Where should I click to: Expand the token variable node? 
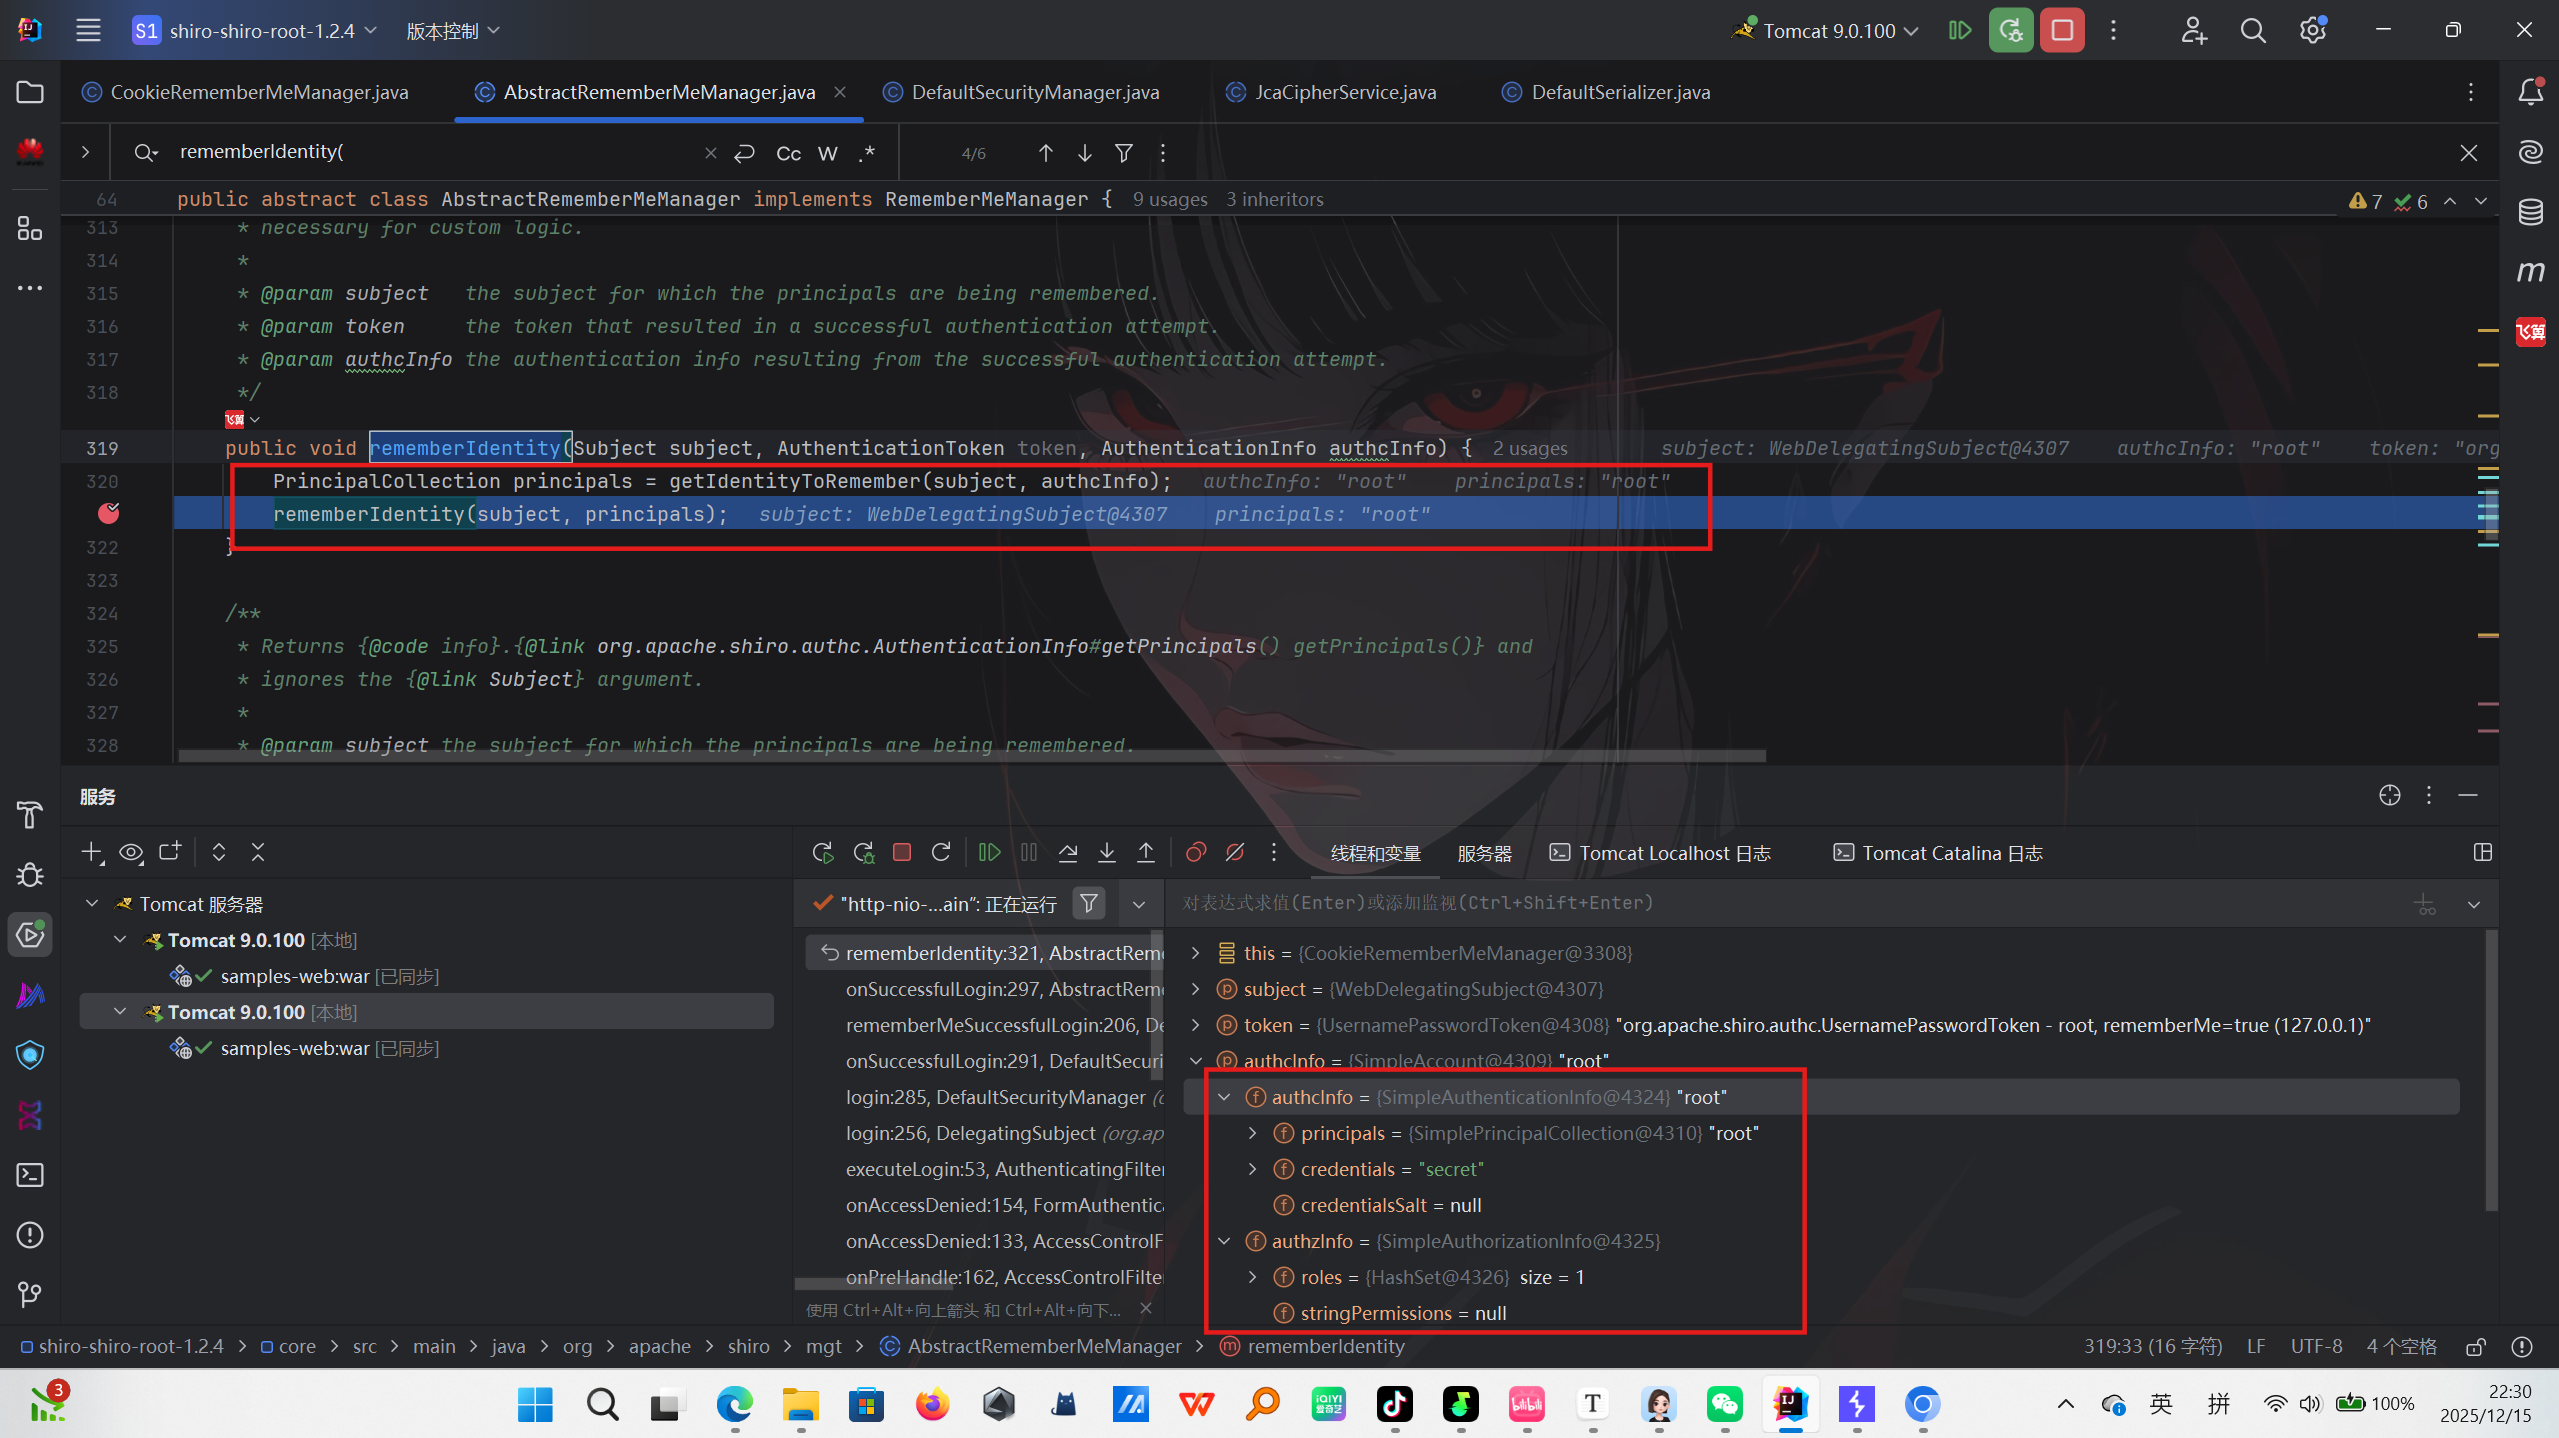click(1196, 1025)
